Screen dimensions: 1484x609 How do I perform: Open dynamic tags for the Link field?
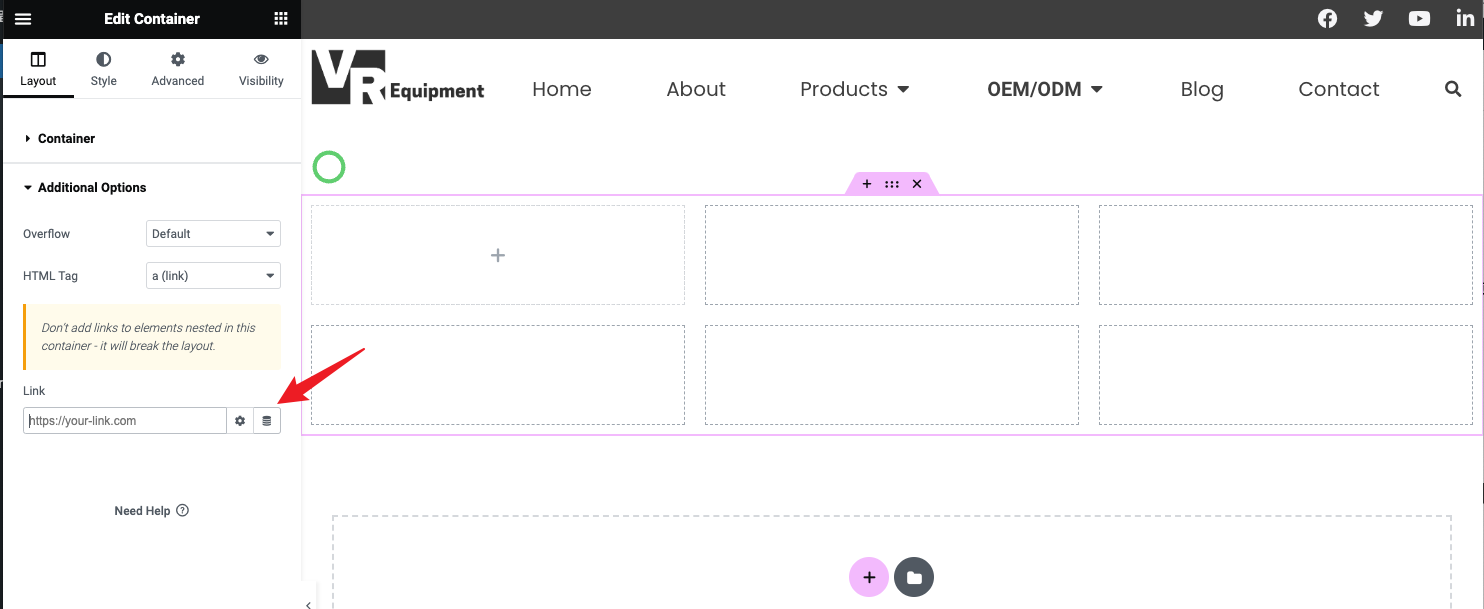click(267, 421)
